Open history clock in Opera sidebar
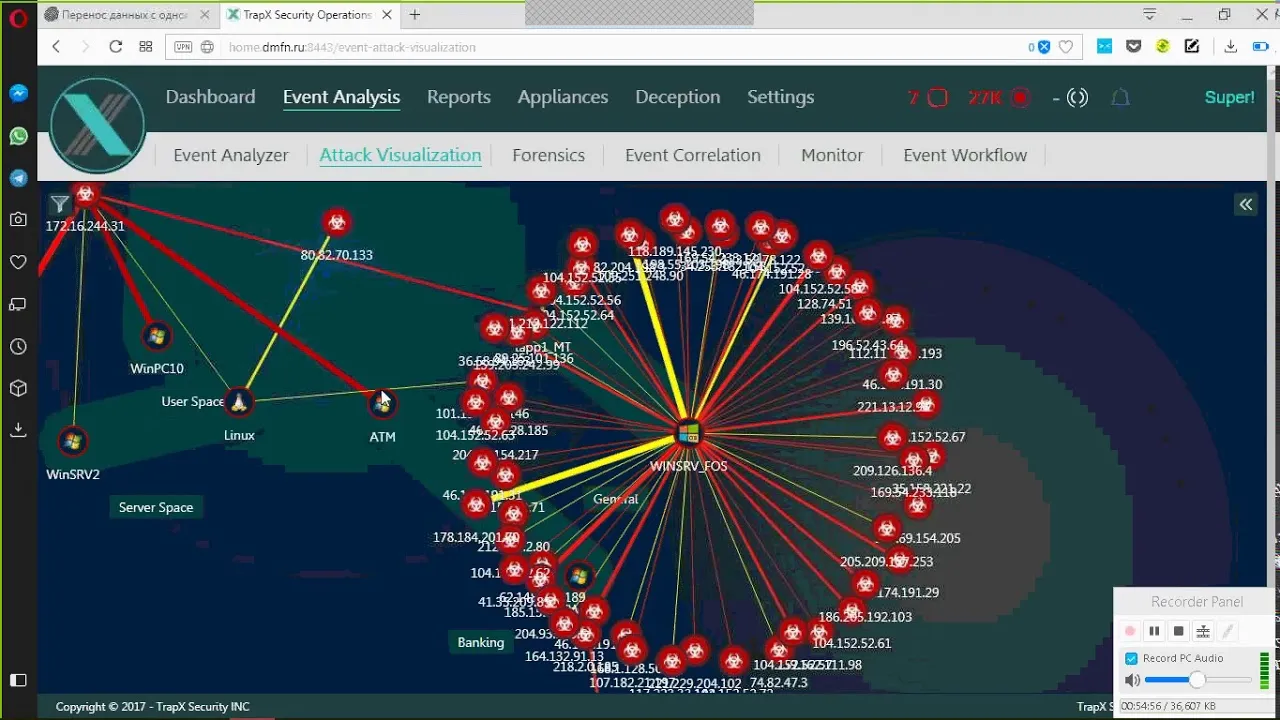The width and height of the screenshot is (1280, 720). 18,346
